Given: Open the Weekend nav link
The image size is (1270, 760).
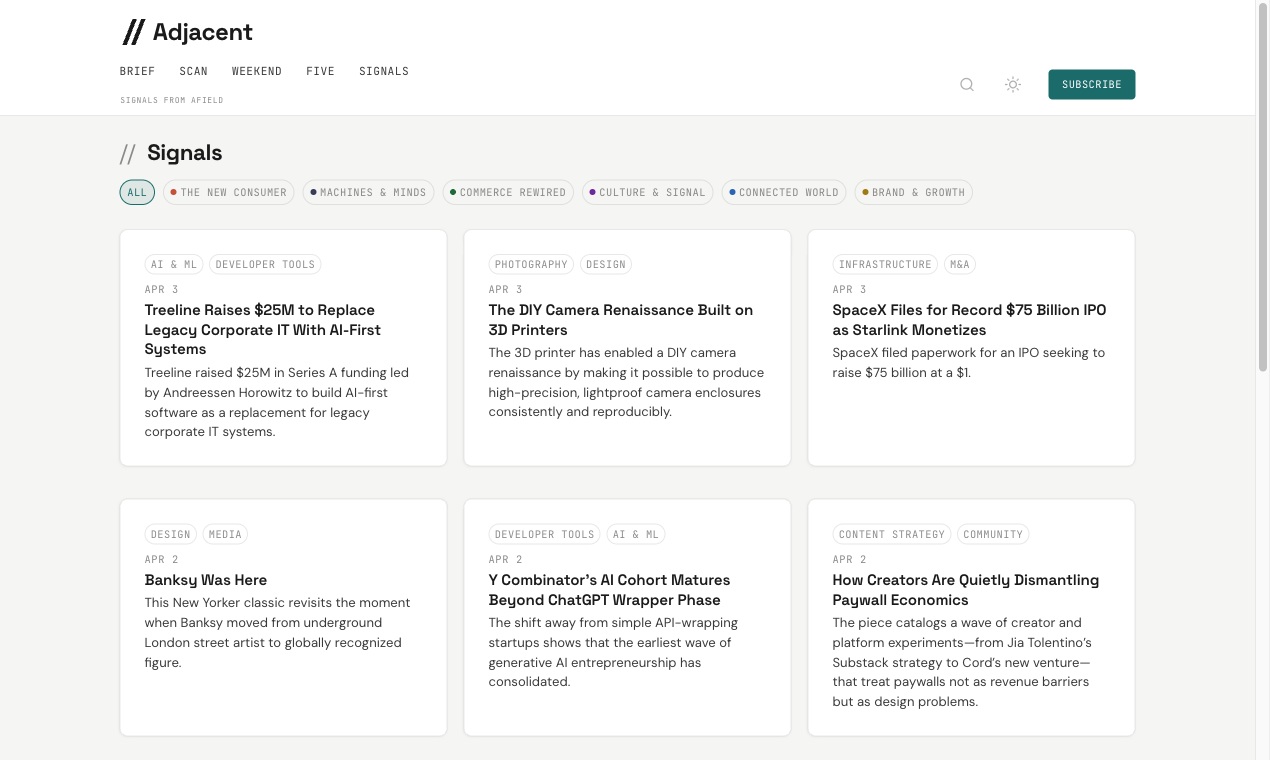Looking at the screenshot, I should point(257,71).
